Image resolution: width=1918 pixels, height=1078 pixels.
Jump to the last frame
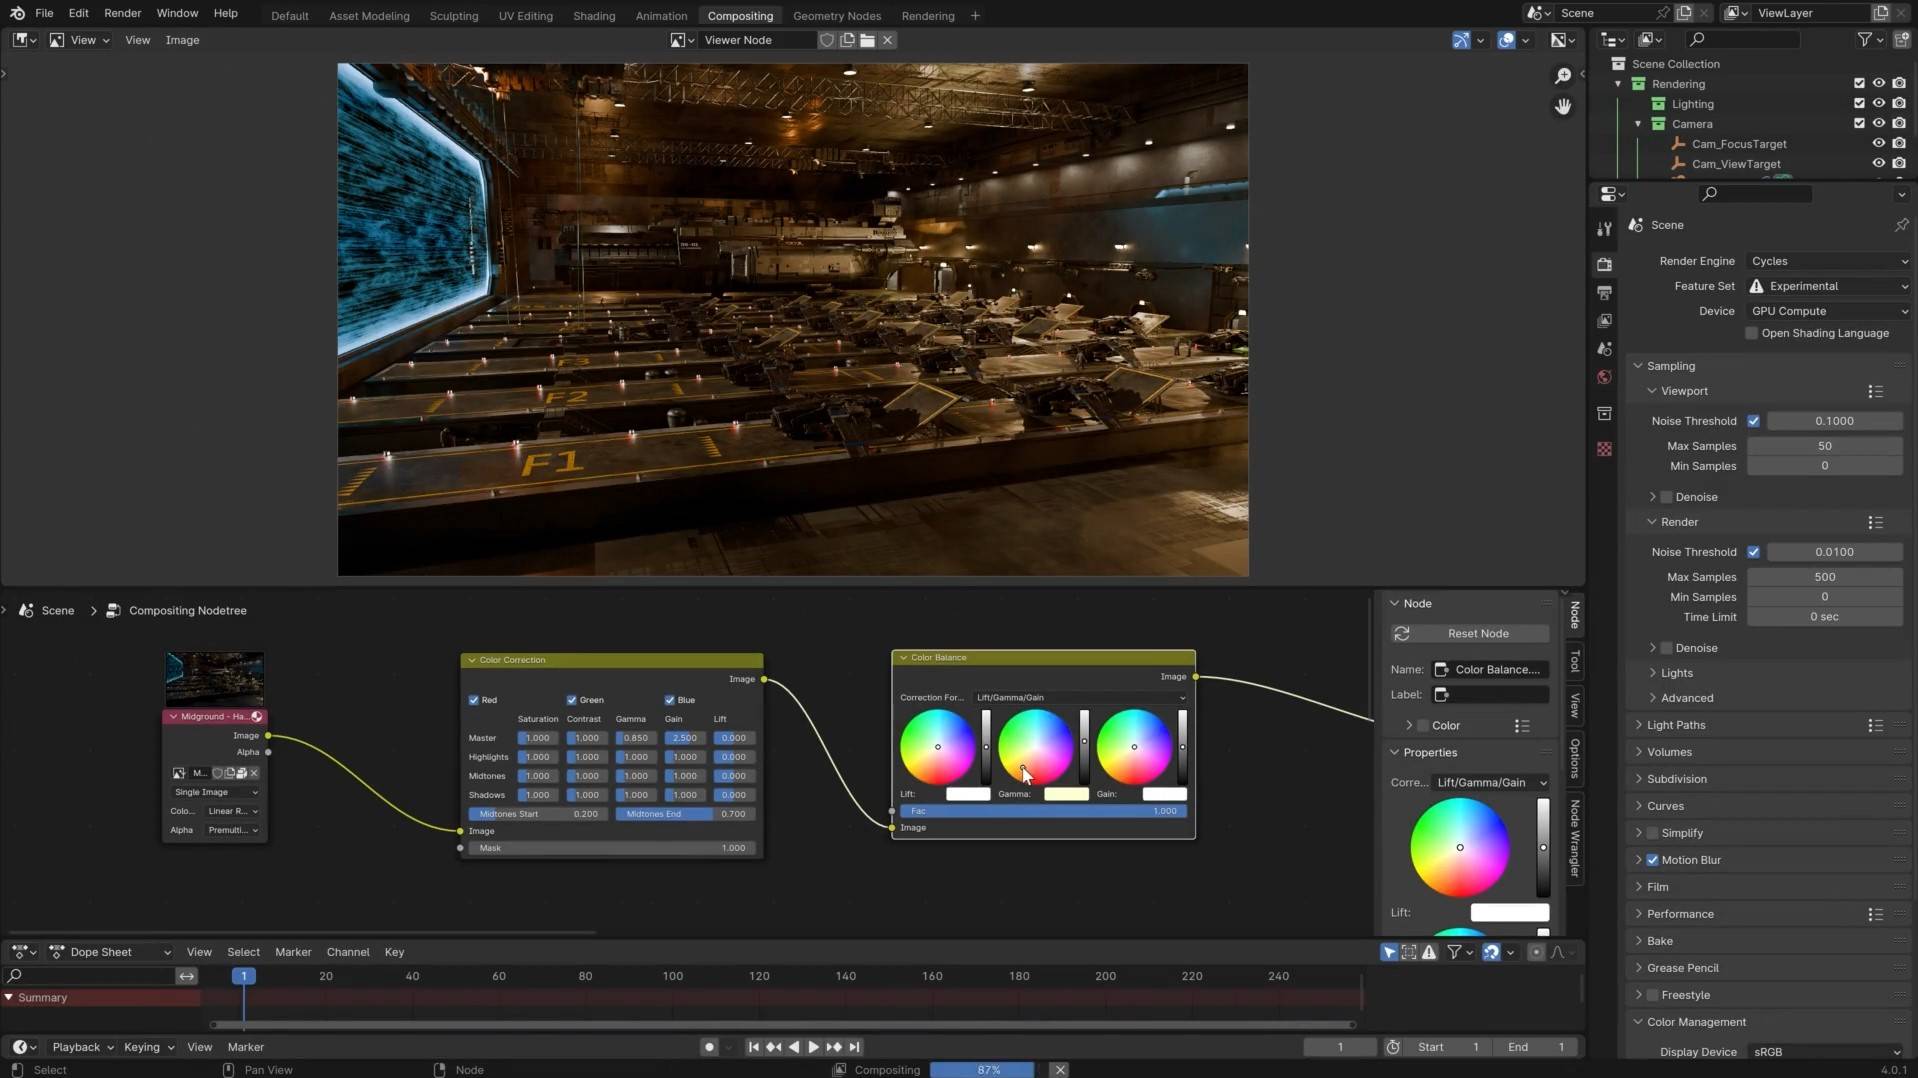pyautogui.click(x=855, y=1047)
